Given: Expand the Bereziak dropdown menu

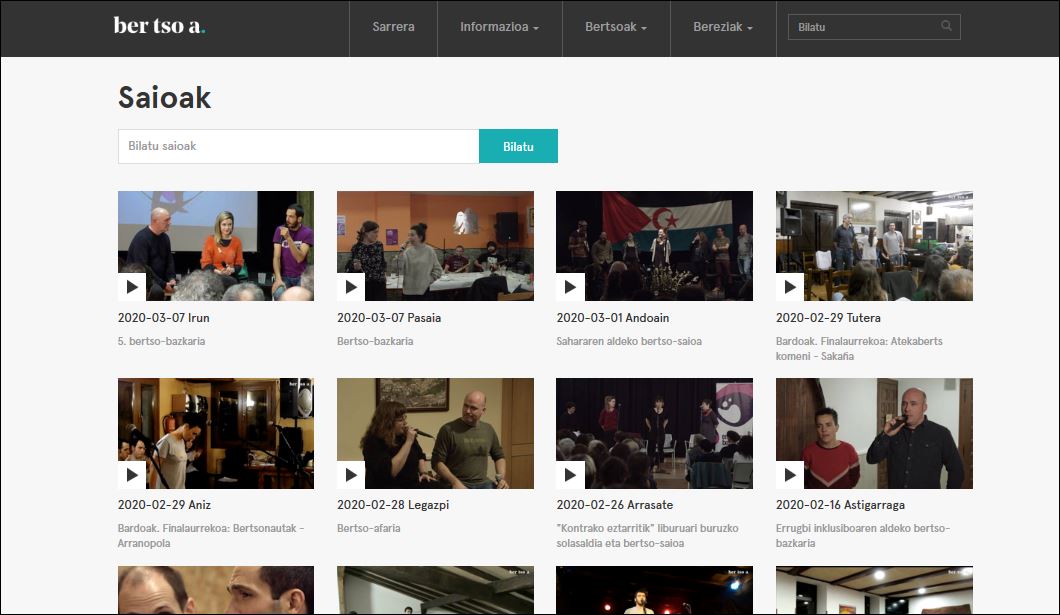Looking at the screenshot, I should point(723,27).
